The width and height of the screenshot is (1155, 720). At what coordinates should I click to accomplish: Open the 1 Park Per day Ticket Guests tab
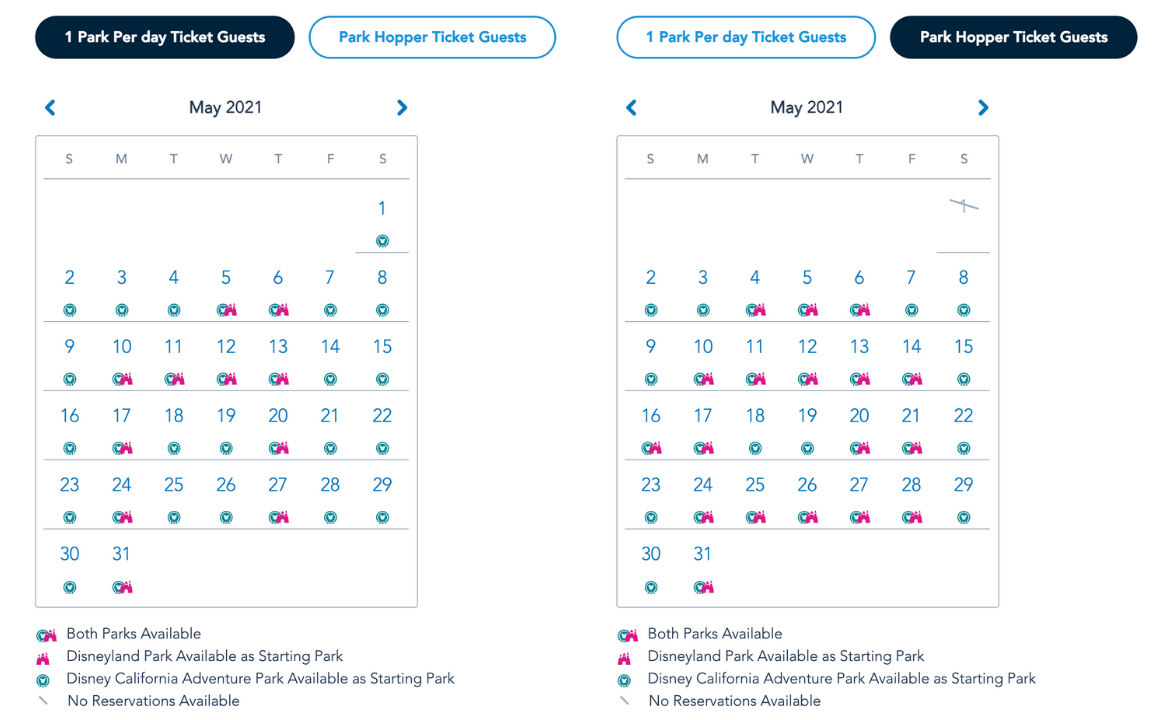(x=164, y=37)
